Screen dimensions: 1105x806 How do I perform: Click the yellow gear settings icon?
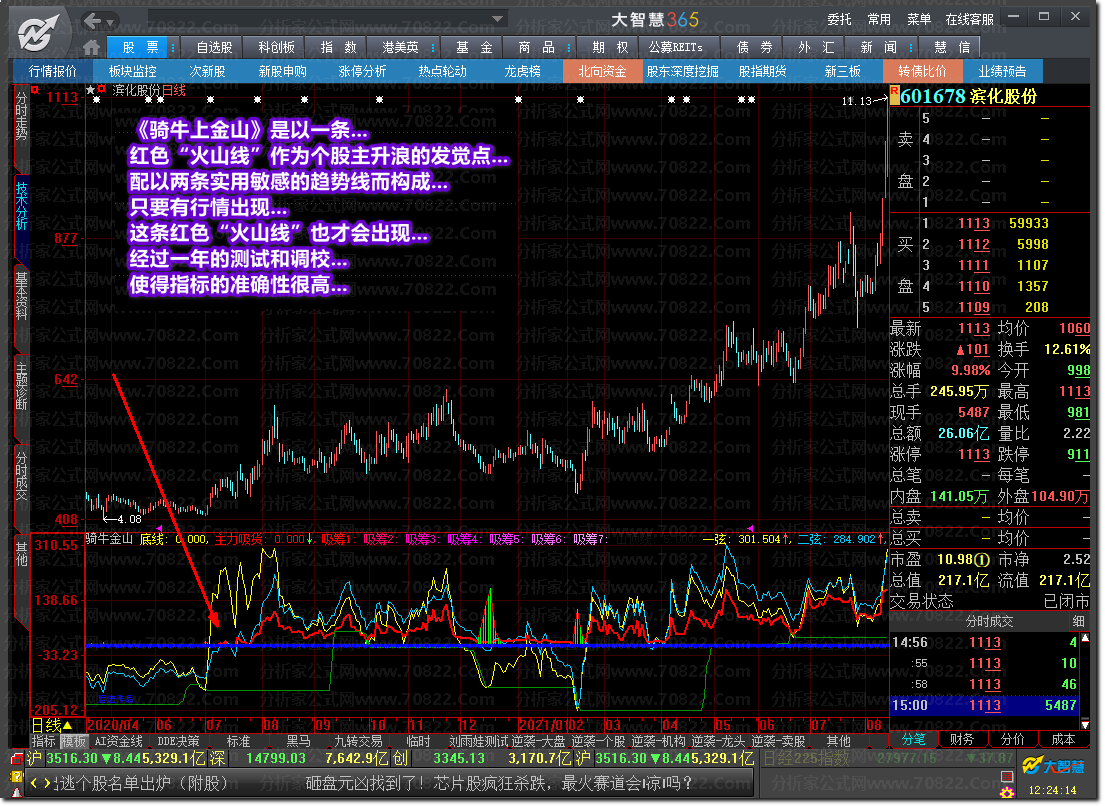1006,793
